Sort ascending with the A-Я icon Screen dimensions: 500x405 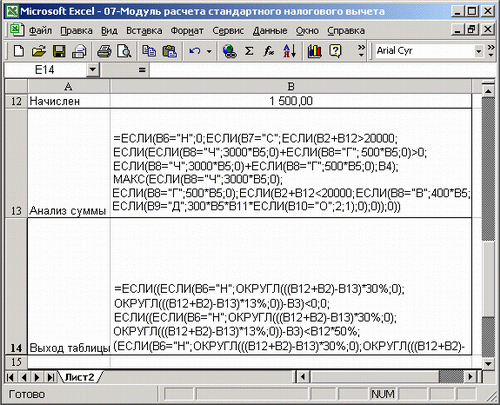click(289, 51)
